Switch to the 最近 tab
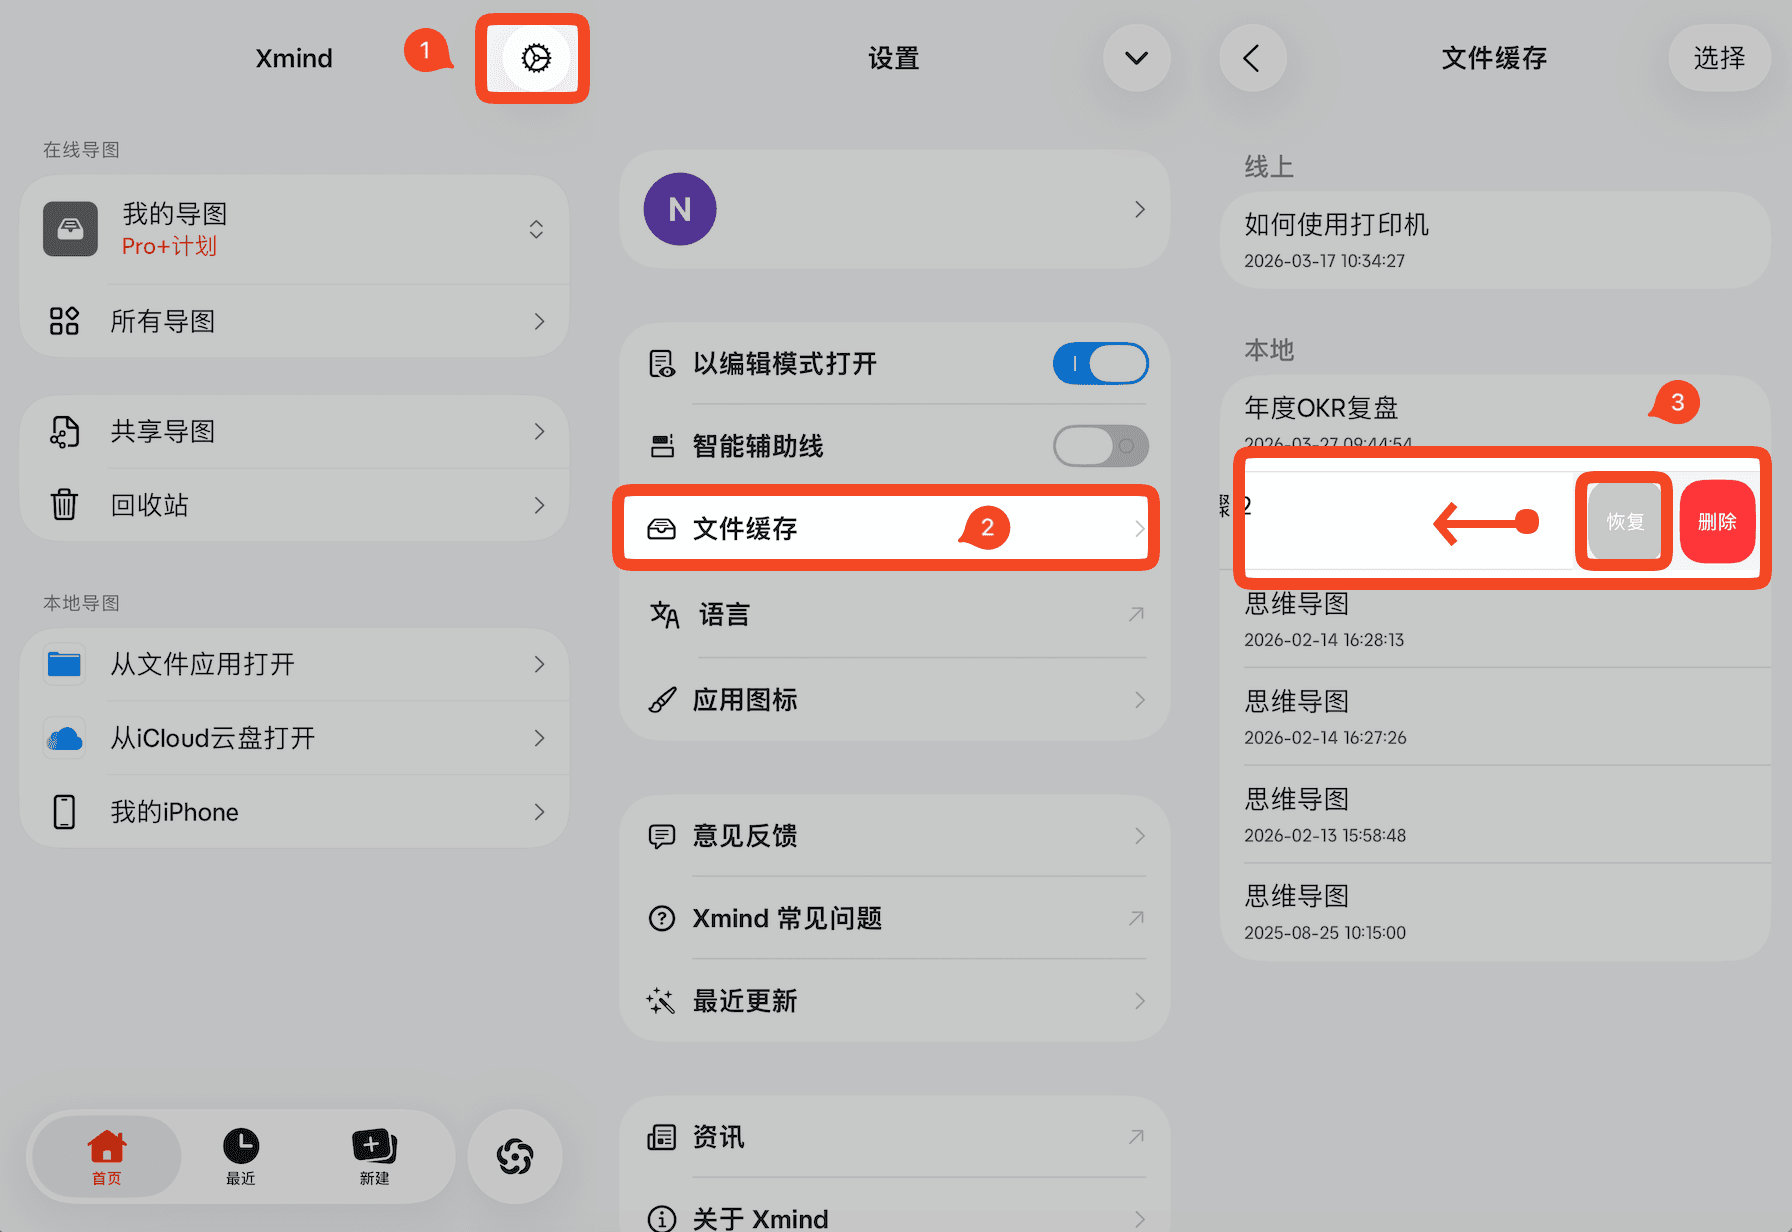 [x=241, y=1156]
